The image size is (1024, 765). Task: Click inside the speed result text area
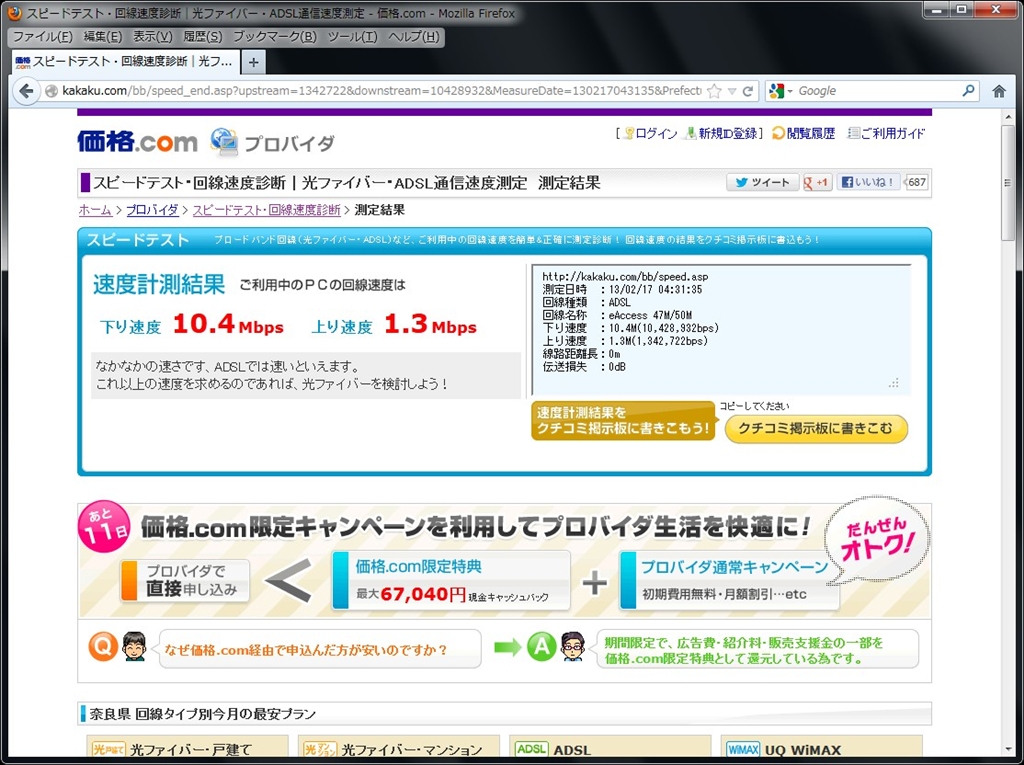[721, 330]
